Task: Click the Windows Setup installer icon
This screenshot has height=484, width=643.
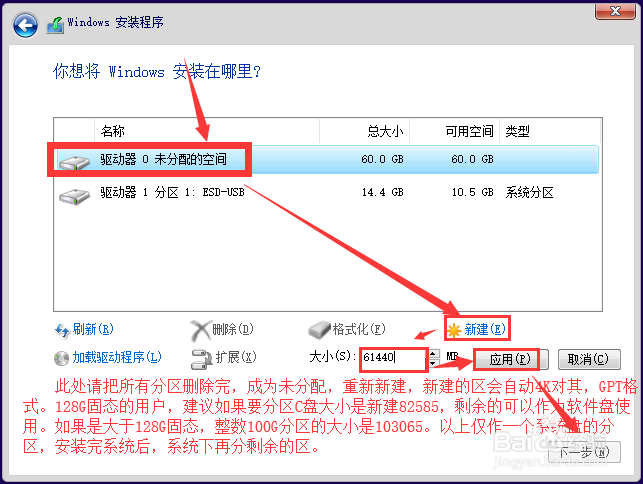Action: click(55, 25)
